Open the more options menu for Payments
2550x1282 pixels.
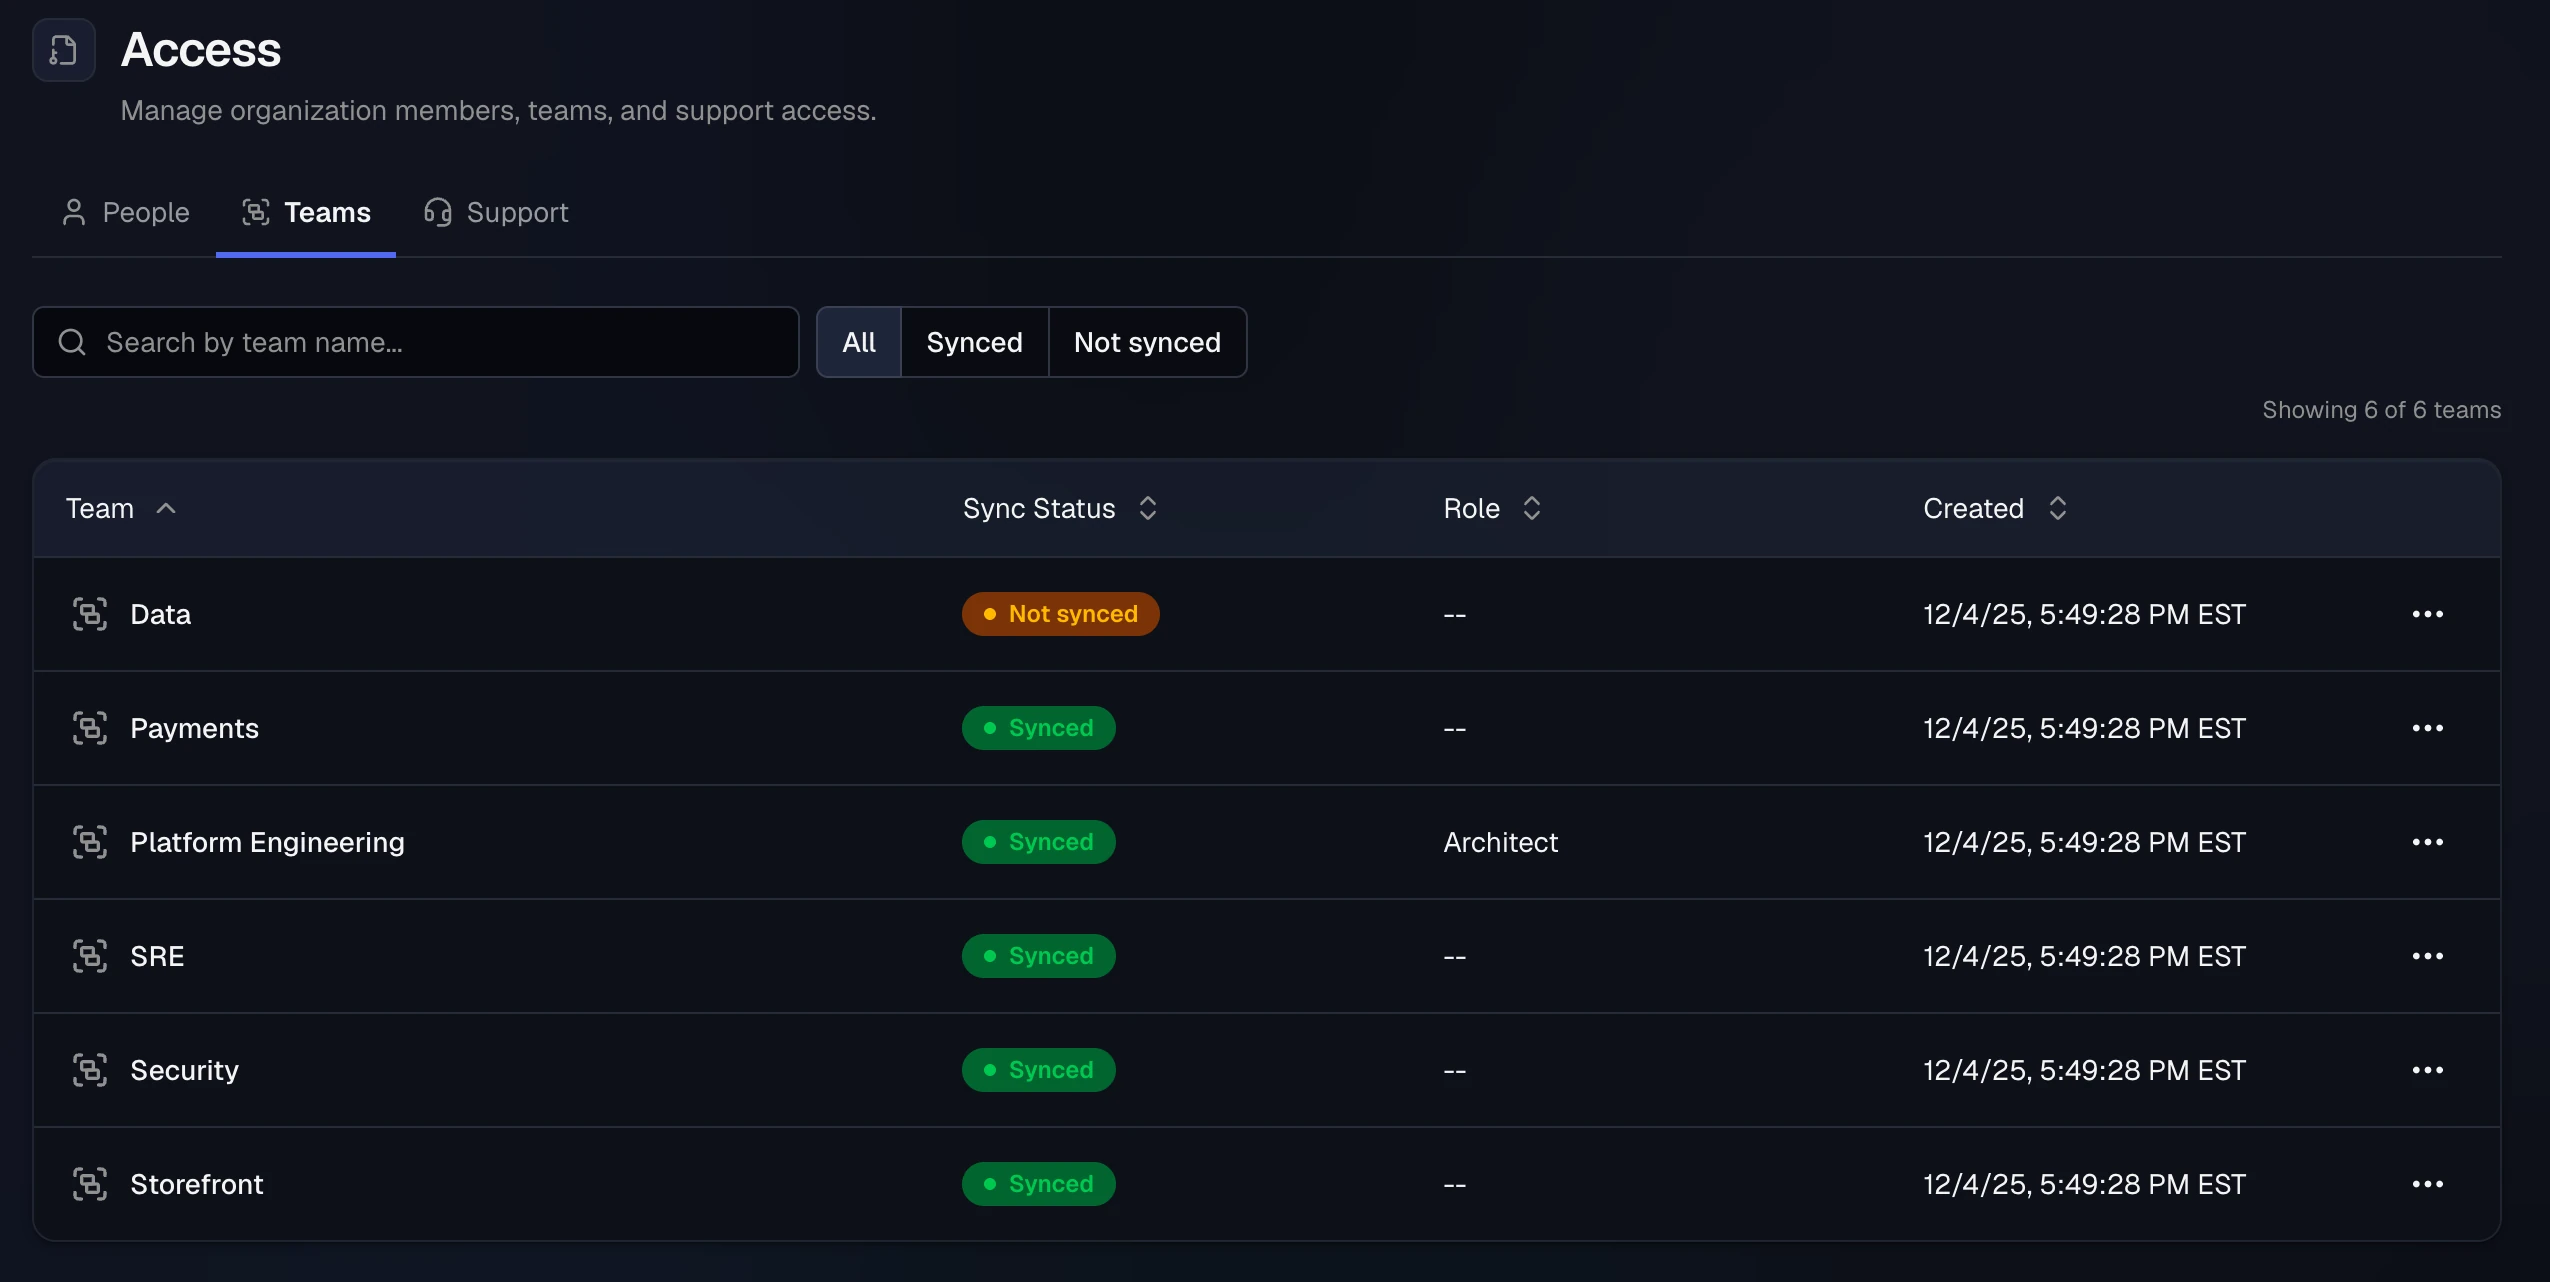2428,728
